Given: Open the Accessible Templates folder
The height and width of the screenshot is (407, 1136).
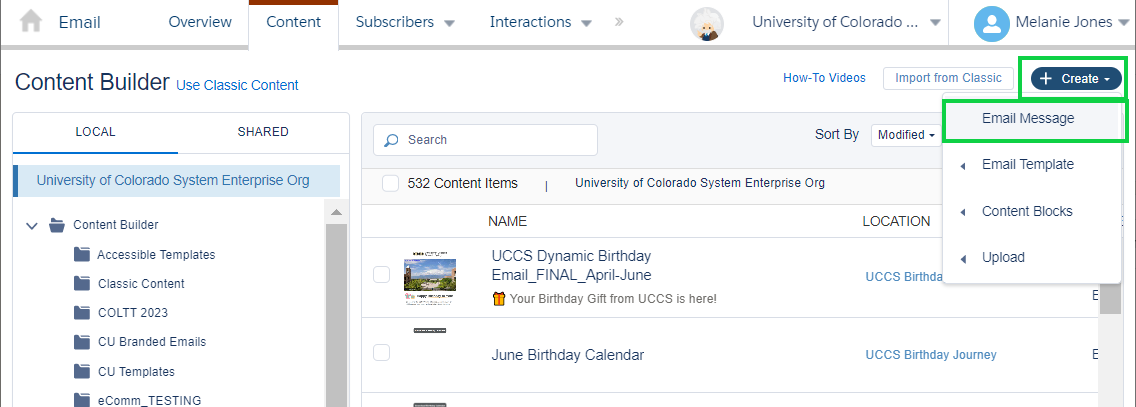Looking at the screenshot, I should [x=156, y=255].
